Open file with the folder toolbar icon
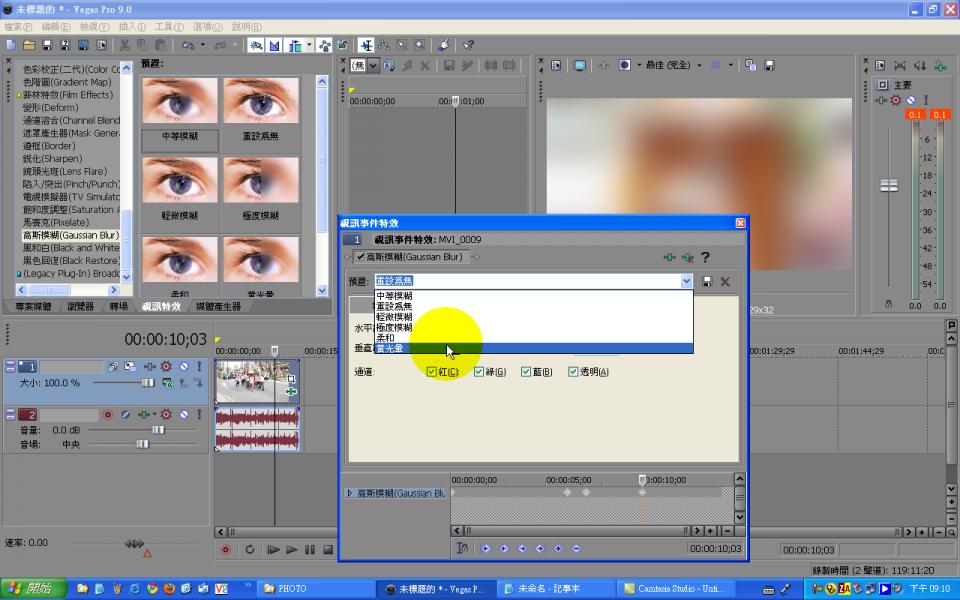Screen dimensions: 960x600 [x=29, y=45]
